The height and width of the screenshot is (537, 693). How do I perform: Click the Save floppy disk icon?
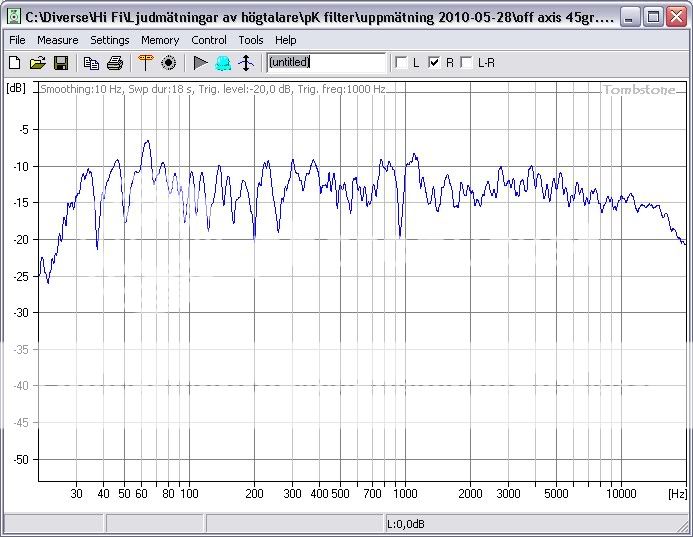(x=60, y=63)
